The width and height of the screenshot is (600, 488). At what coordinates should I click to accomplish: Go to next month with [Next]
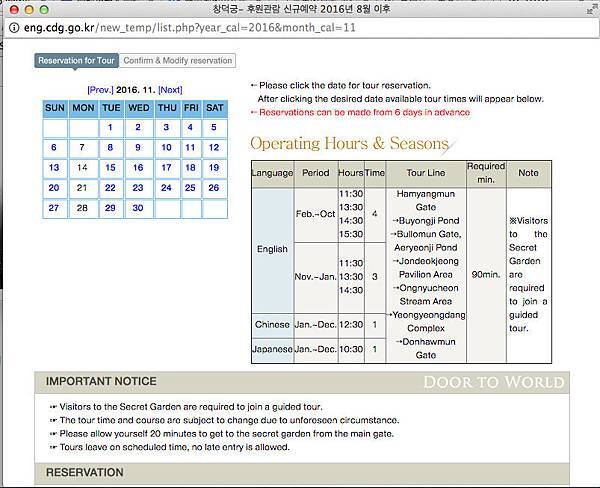coord(170,90)
